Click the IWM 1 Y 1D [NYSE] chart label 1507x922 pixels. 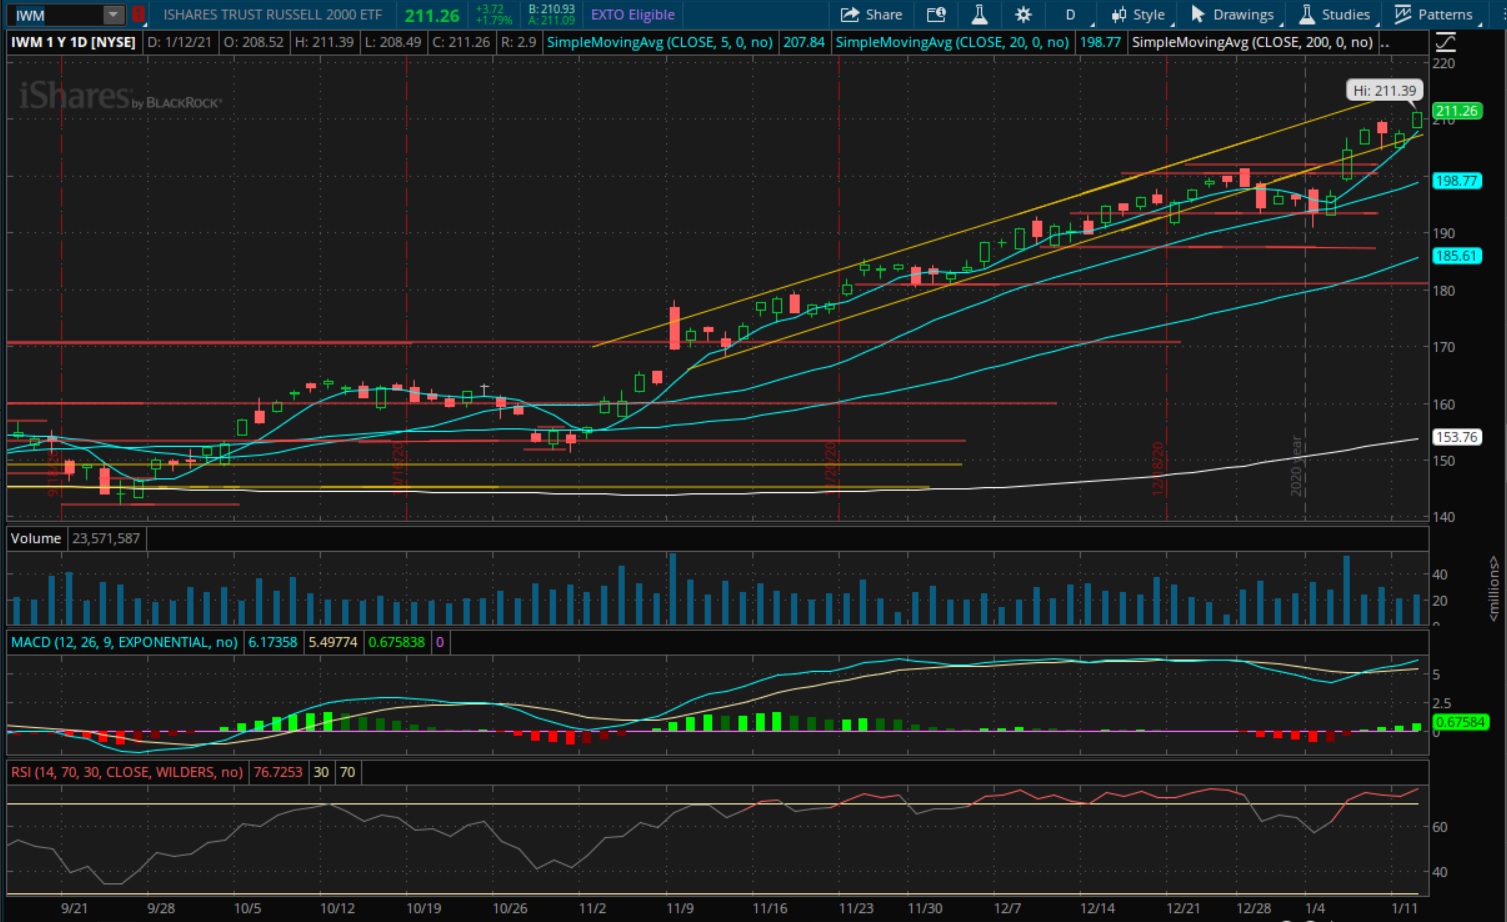(x=73, y=42)
